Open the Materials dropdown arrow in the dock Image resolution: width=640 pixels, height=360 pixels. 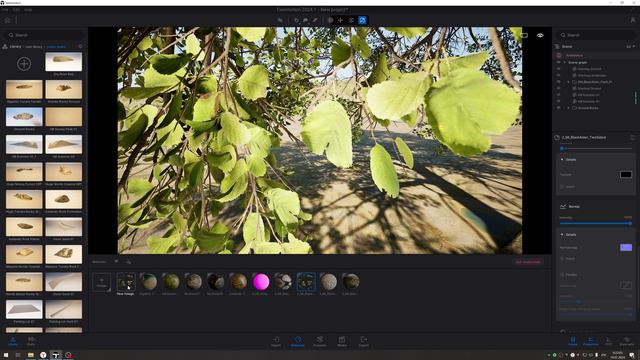(x=116, y=262)
